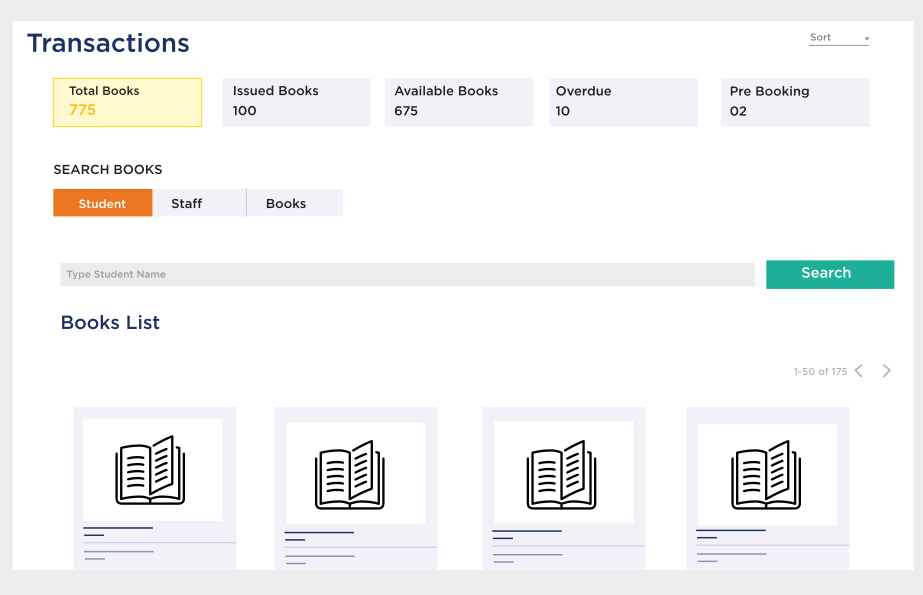This screenshot has width=923, height=595.
Task: Show the Overdue books card
Action: pyautogui.click(x=623, y=102)
